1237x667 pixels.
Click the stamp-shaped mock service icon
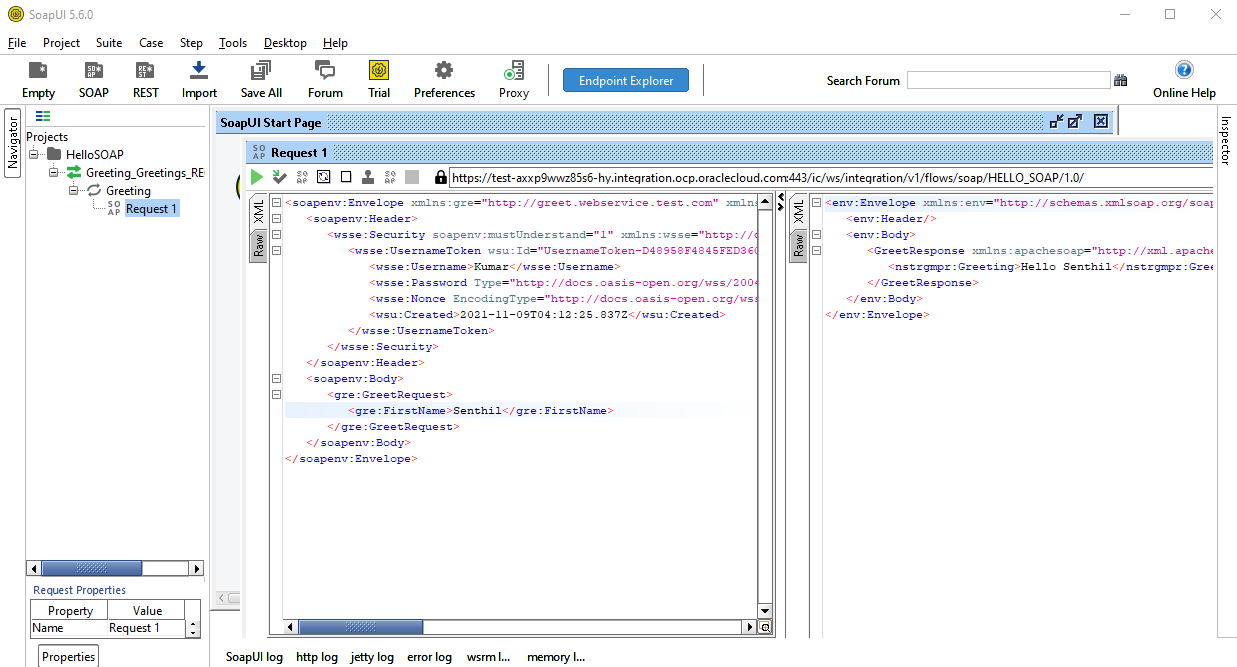pos(368,177)
